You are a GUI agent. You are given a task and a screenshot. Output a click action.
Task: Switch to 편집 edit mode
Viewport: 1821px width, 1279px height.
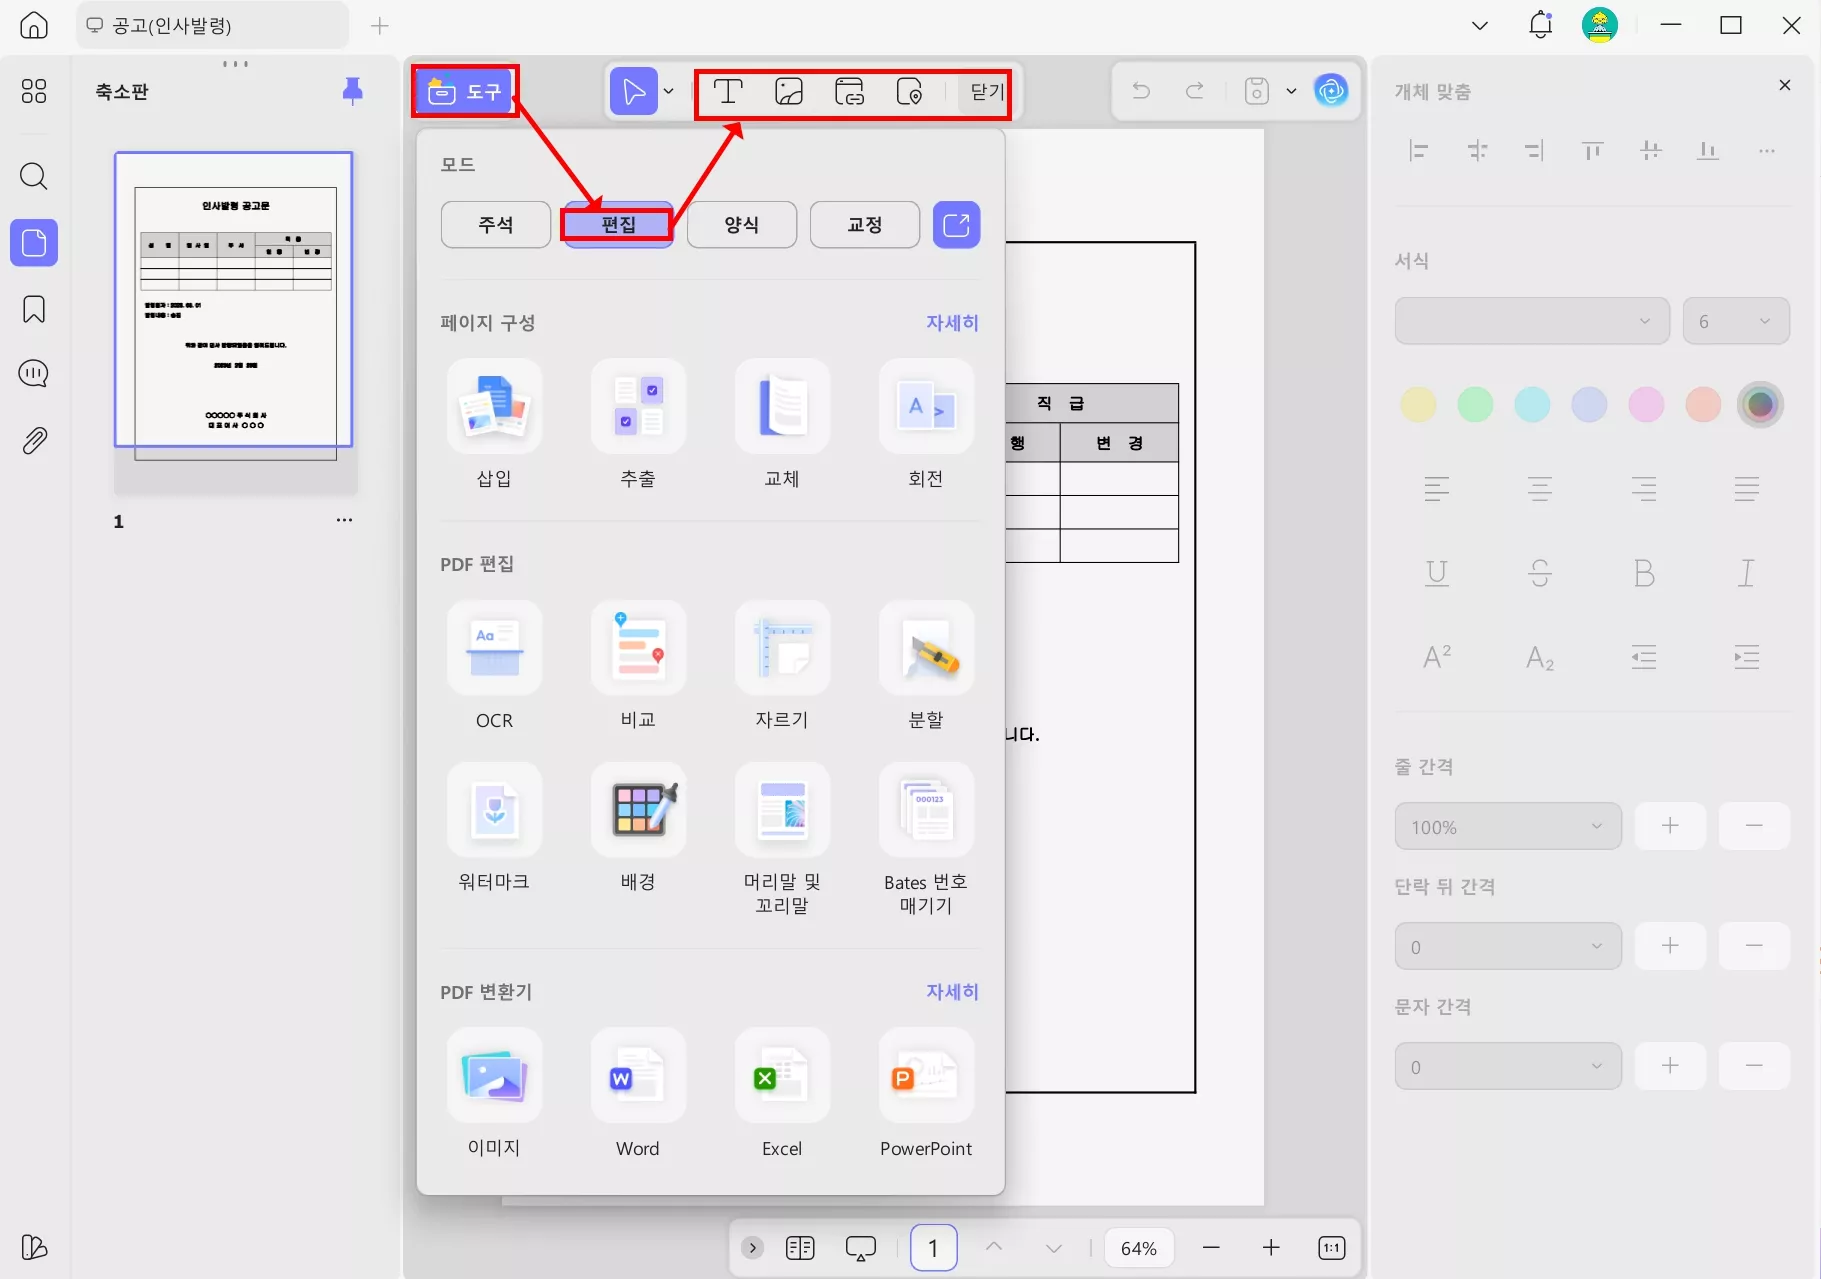coord(618,225)
